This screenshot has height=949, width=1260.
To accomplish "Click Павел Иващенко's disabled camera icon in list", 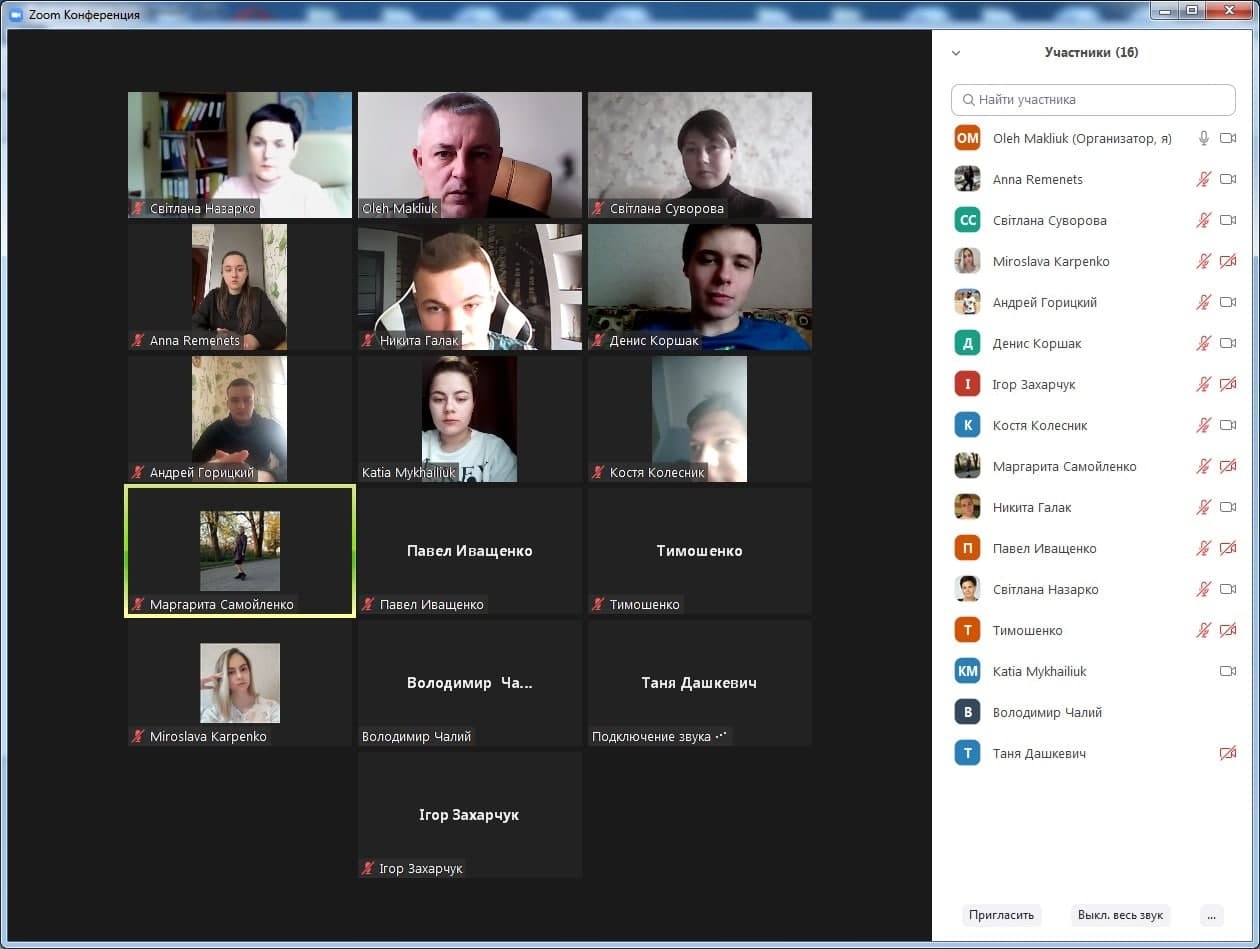I will 1228,548.
